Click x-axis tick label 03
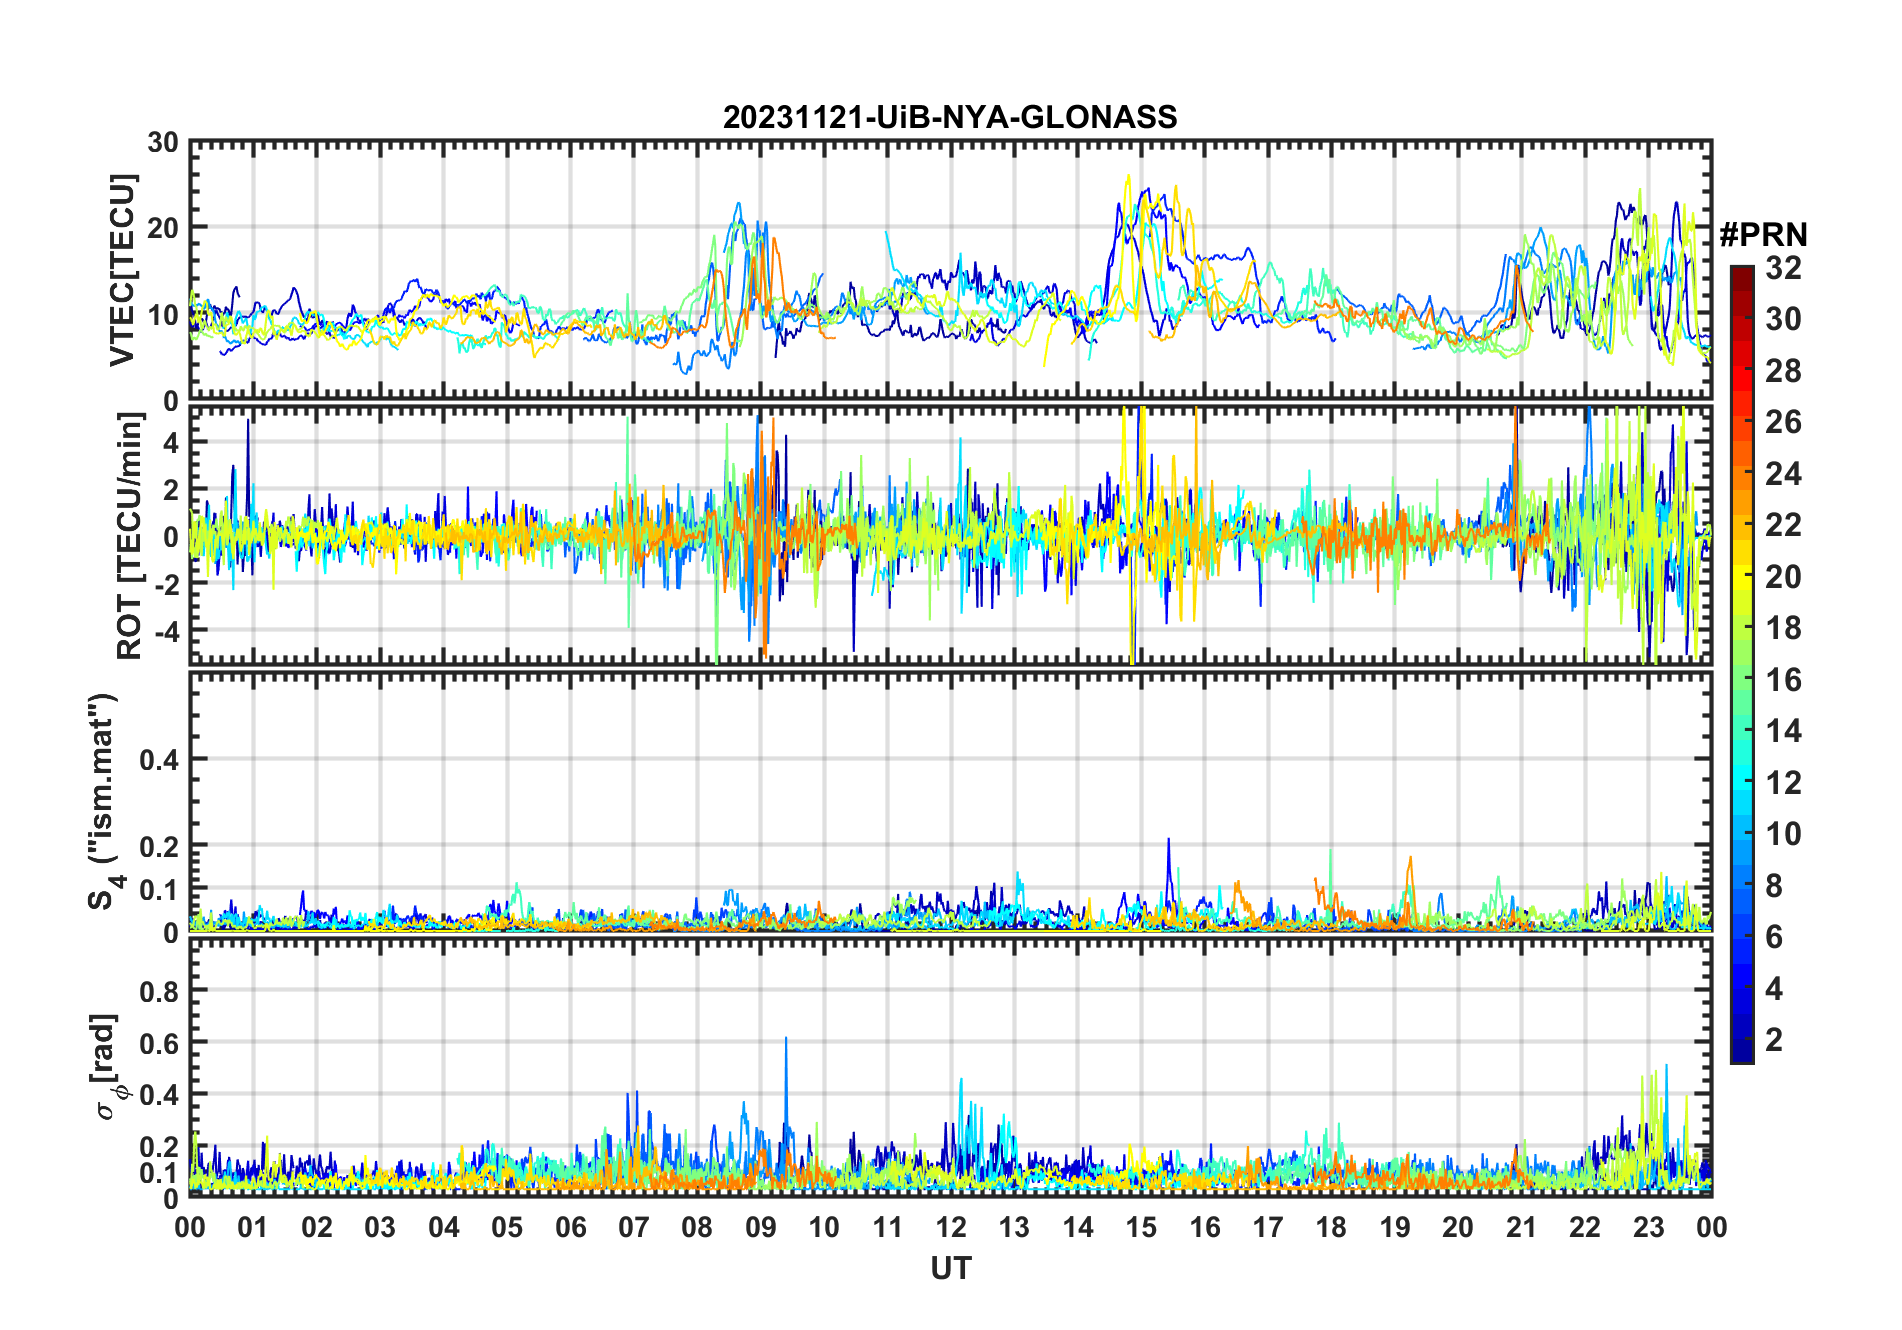 [x=380, y=1227]
